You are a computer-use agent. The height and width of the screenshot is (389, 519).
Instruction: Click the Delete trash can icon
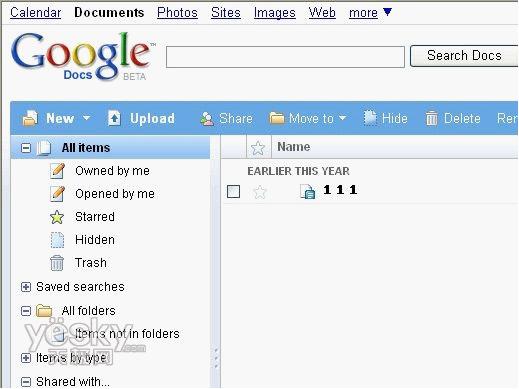[431, 118]
